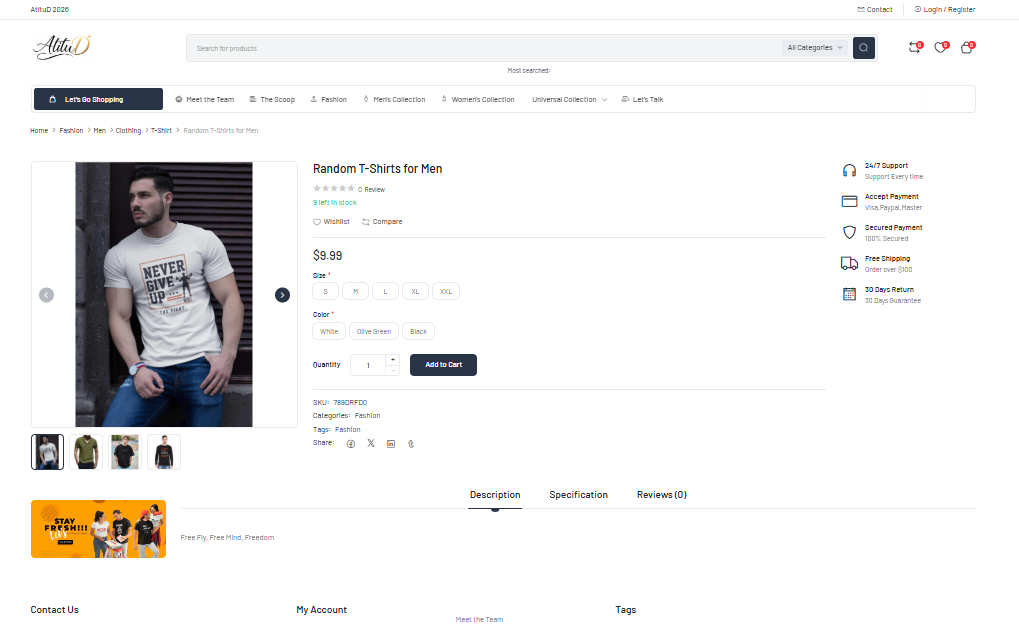Share product on LinkedIn

click(x=391, y=444)
